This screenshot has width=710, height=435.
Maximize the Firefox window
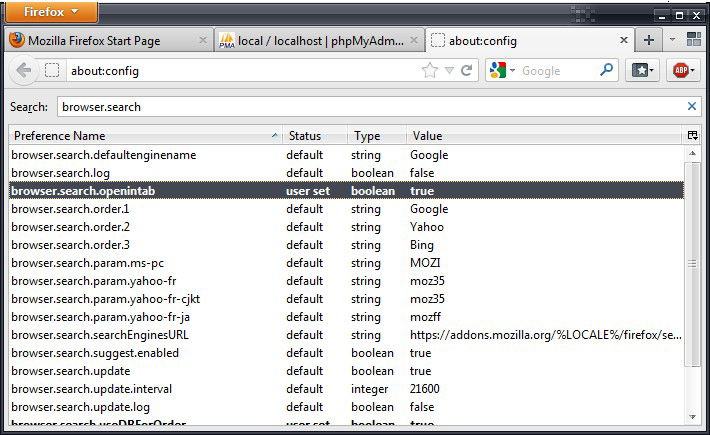click(679, 16)
